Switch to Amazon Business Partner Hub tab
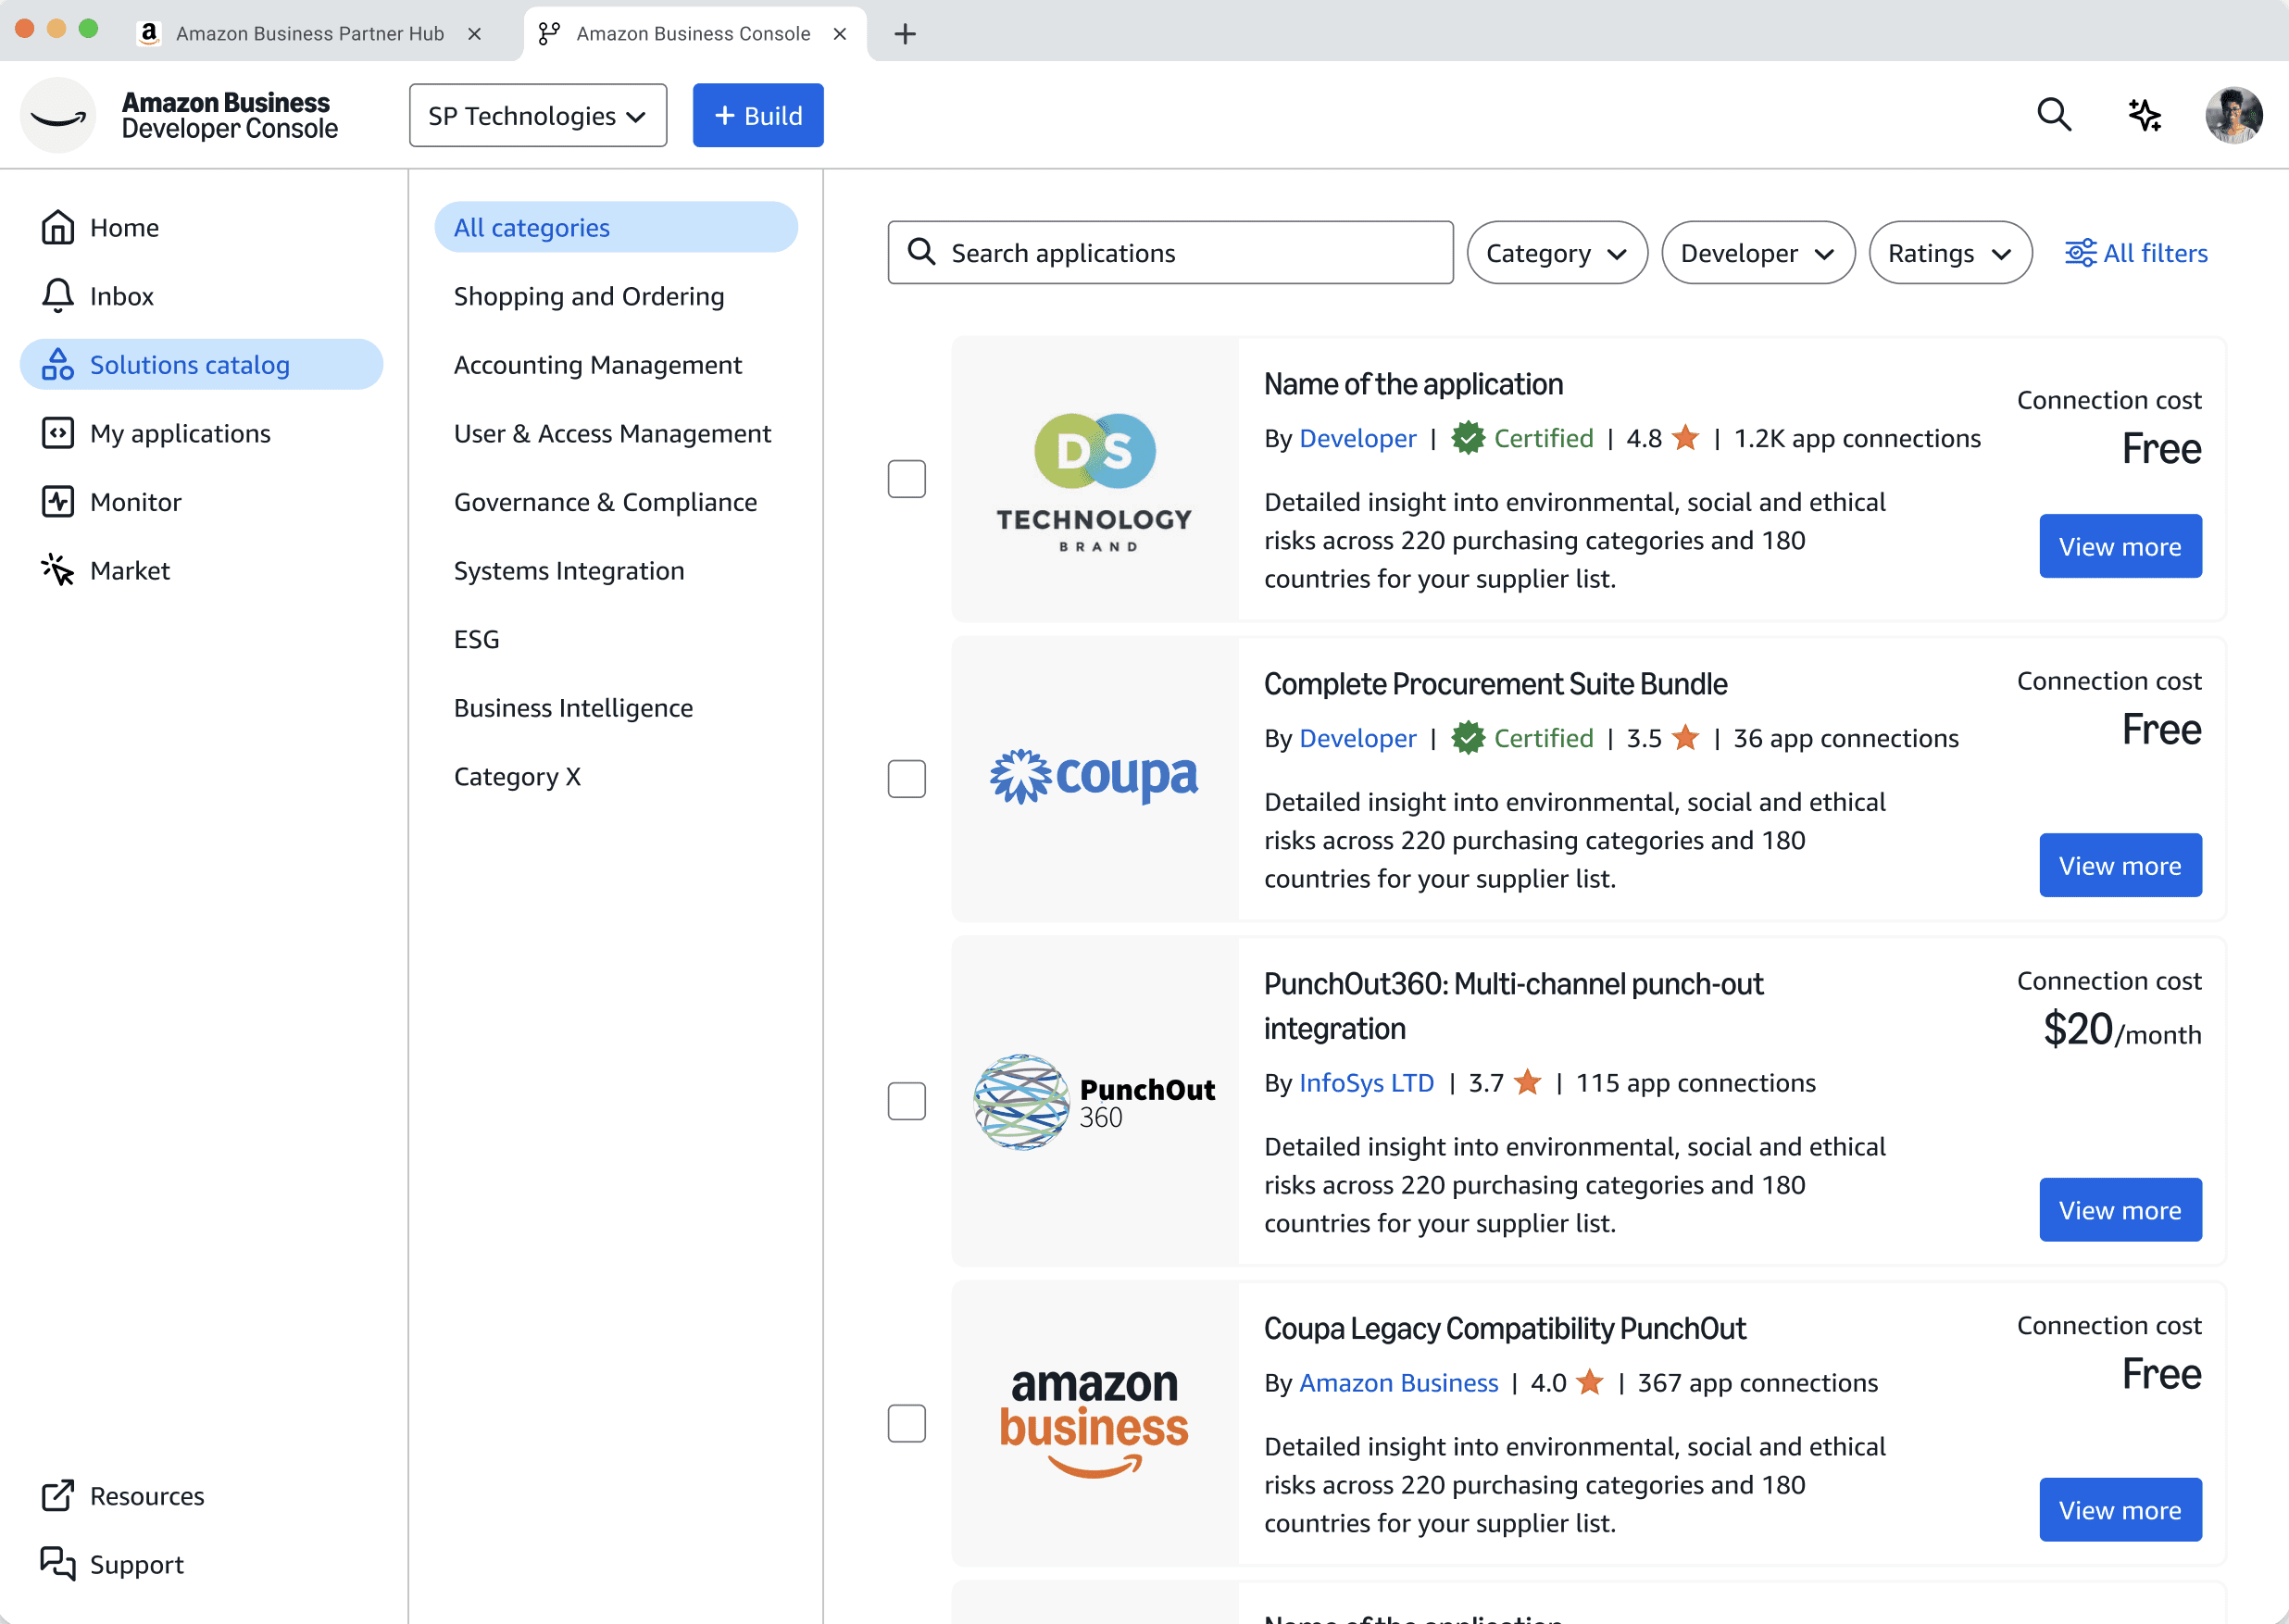 tap(309, 33)
